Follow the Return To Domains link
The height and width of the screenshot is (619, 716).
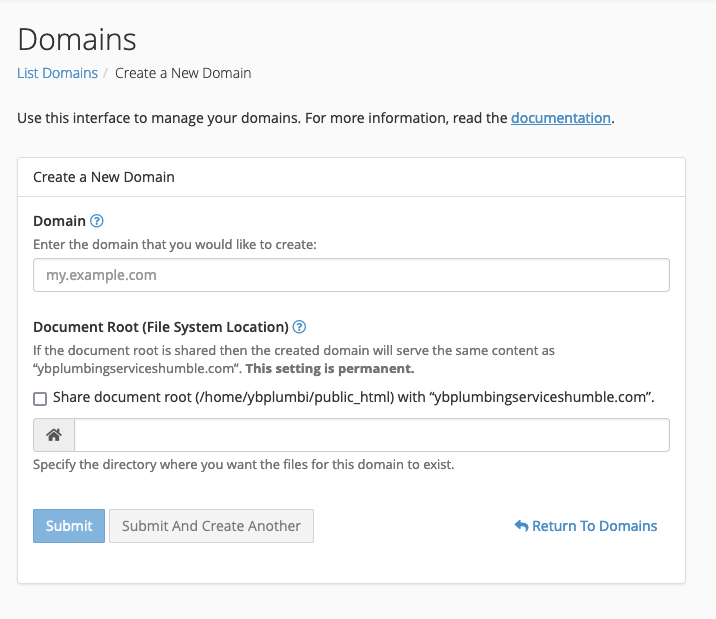click(594, 526)
